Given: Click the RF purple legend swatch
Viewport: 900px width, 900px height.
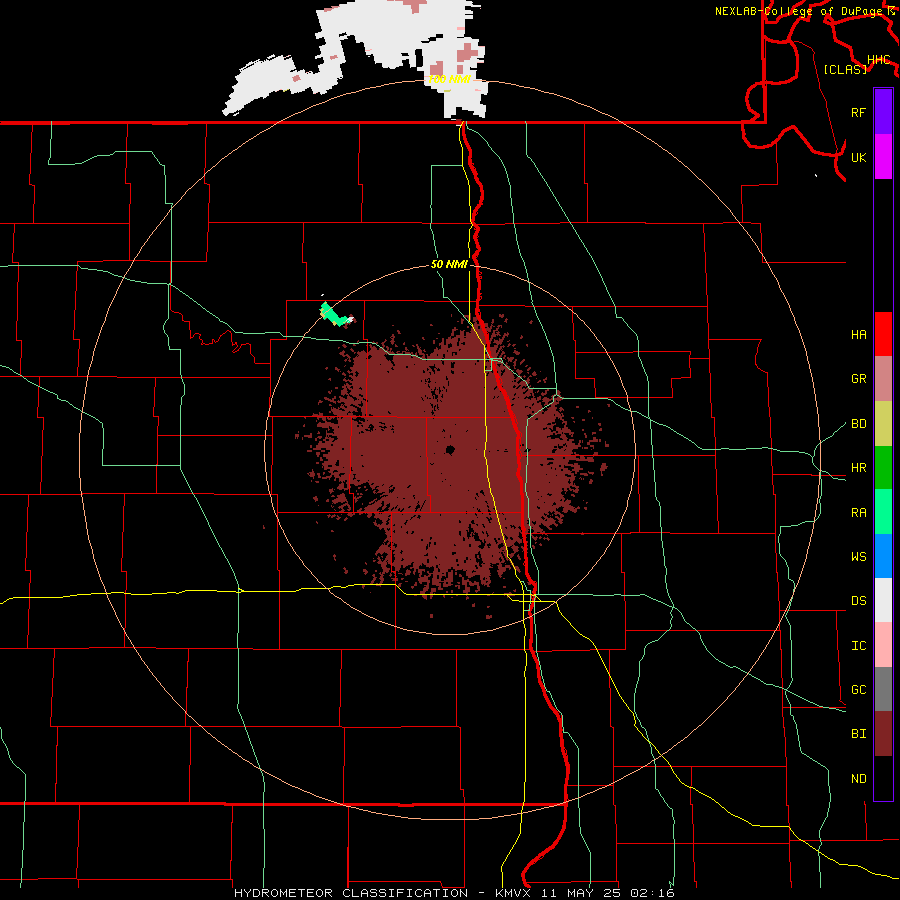Looking at the screenshot, I should pos(883,112).
